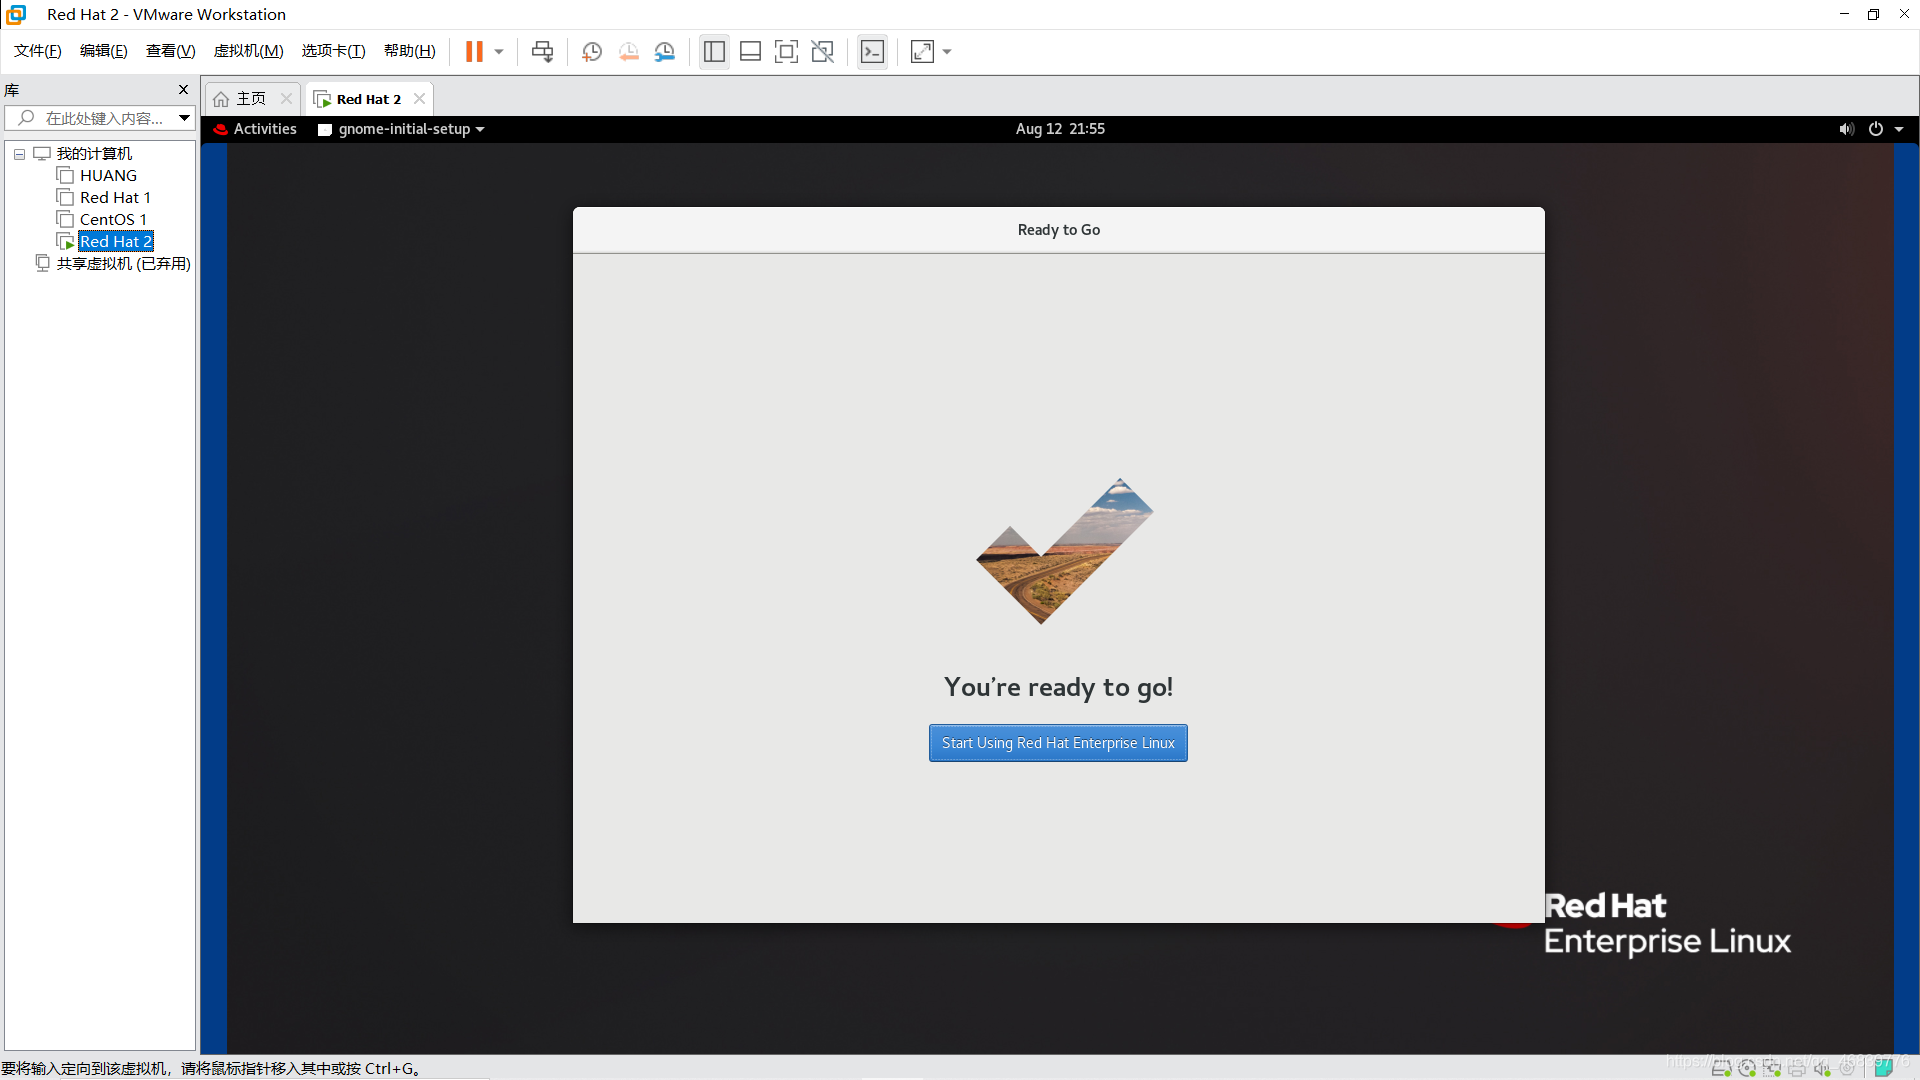Expand the HUANG virtual machine tree item

[x=107, y=174]
